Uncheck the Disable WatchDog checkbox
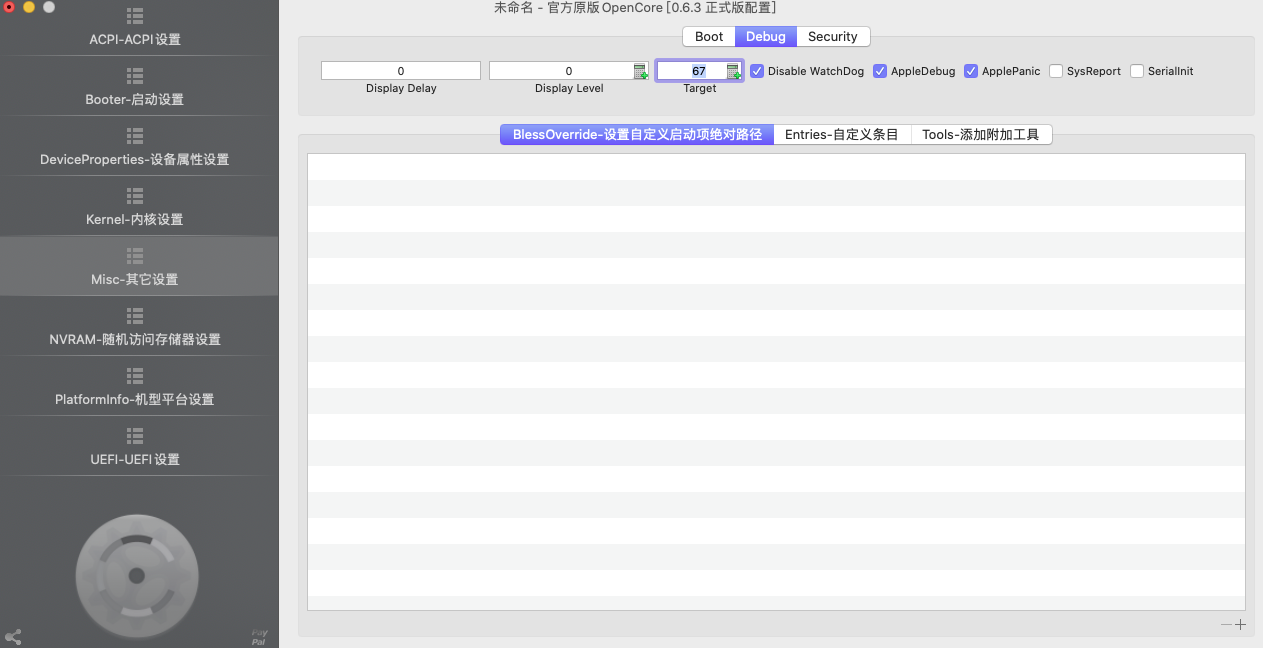The image size is (1263, 648). [757, 71]
